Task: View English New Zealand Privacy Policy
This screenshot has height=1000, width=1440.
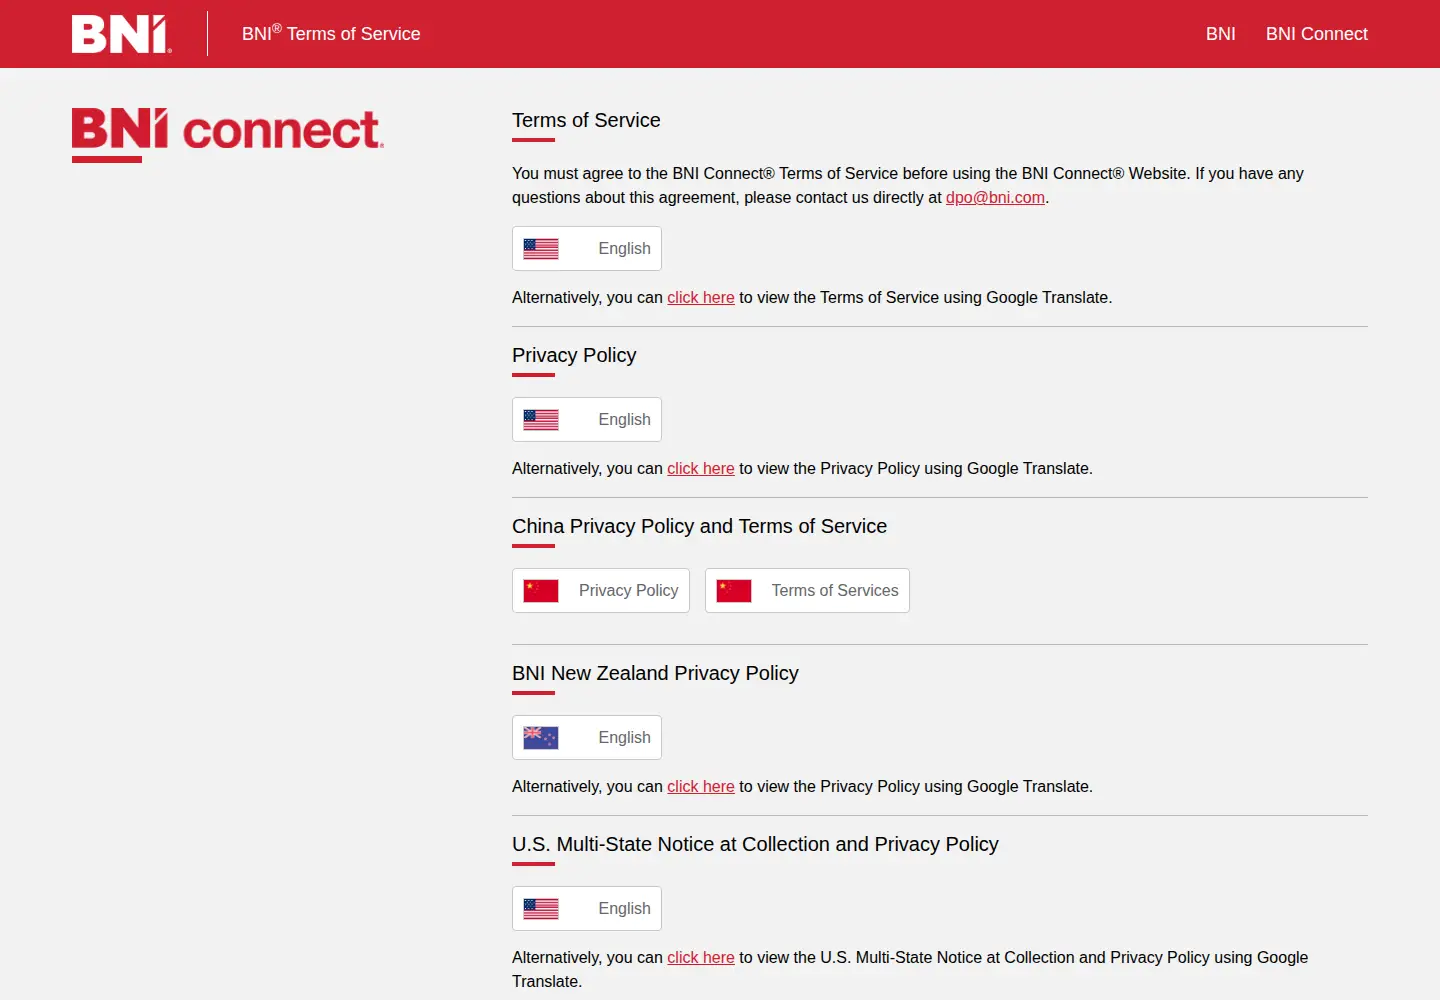Action: coord(587,738)
